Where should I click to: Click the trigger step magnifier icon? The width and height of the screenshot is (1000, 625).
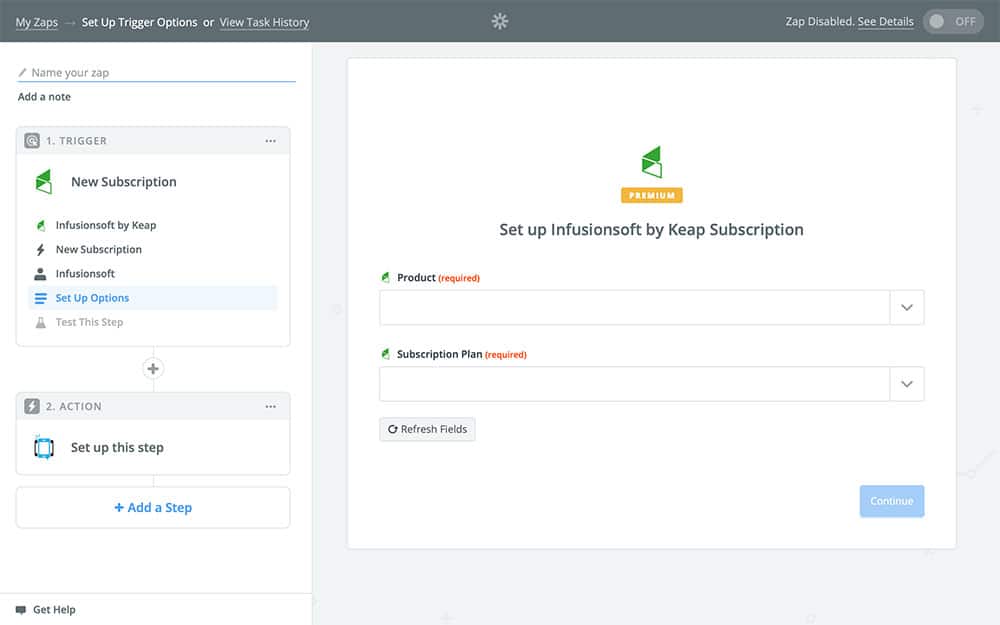[32, 141]
